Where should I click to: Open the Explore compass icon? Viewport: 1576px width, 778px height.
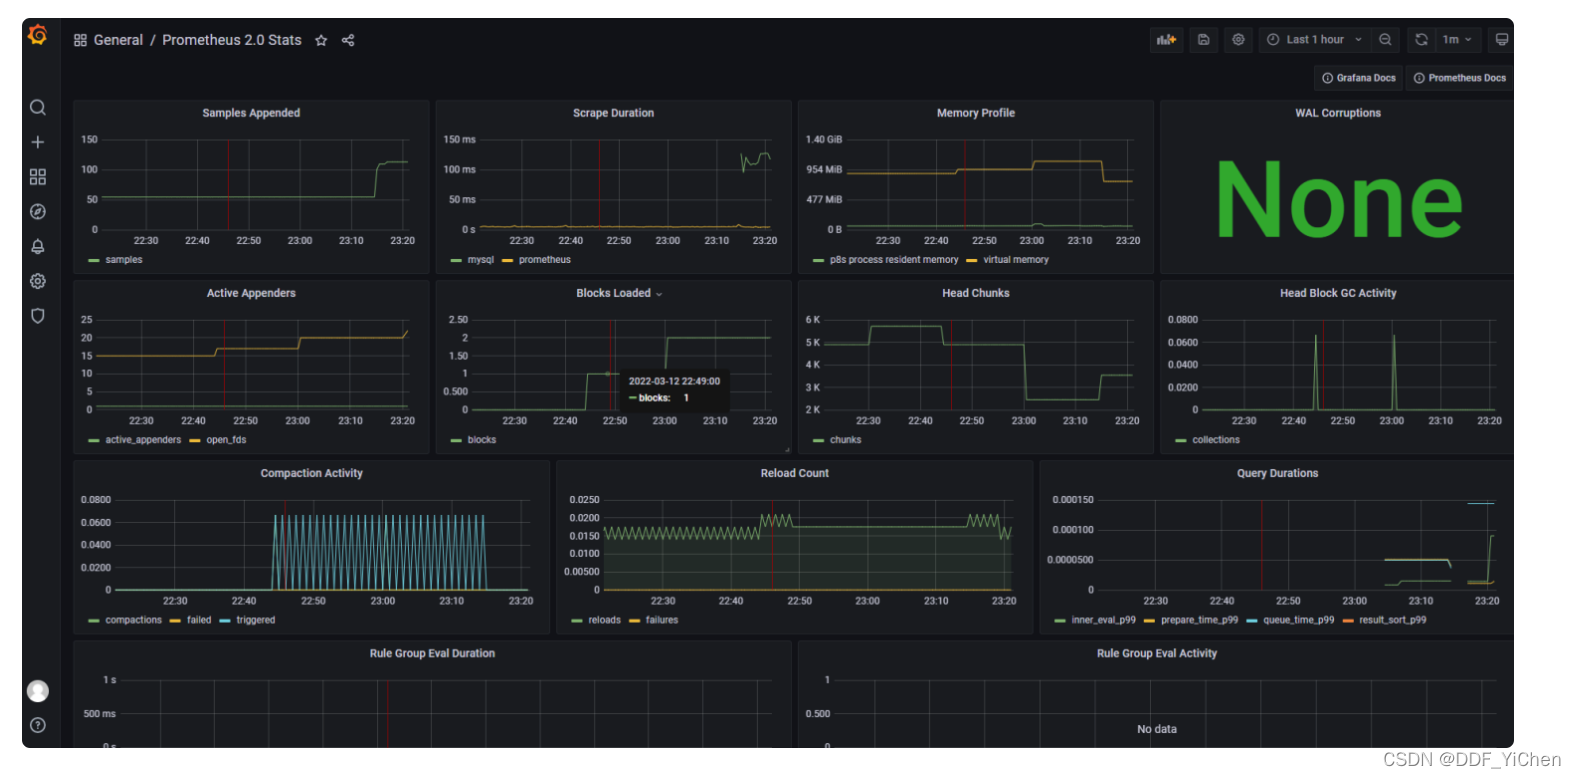[38, 211]
